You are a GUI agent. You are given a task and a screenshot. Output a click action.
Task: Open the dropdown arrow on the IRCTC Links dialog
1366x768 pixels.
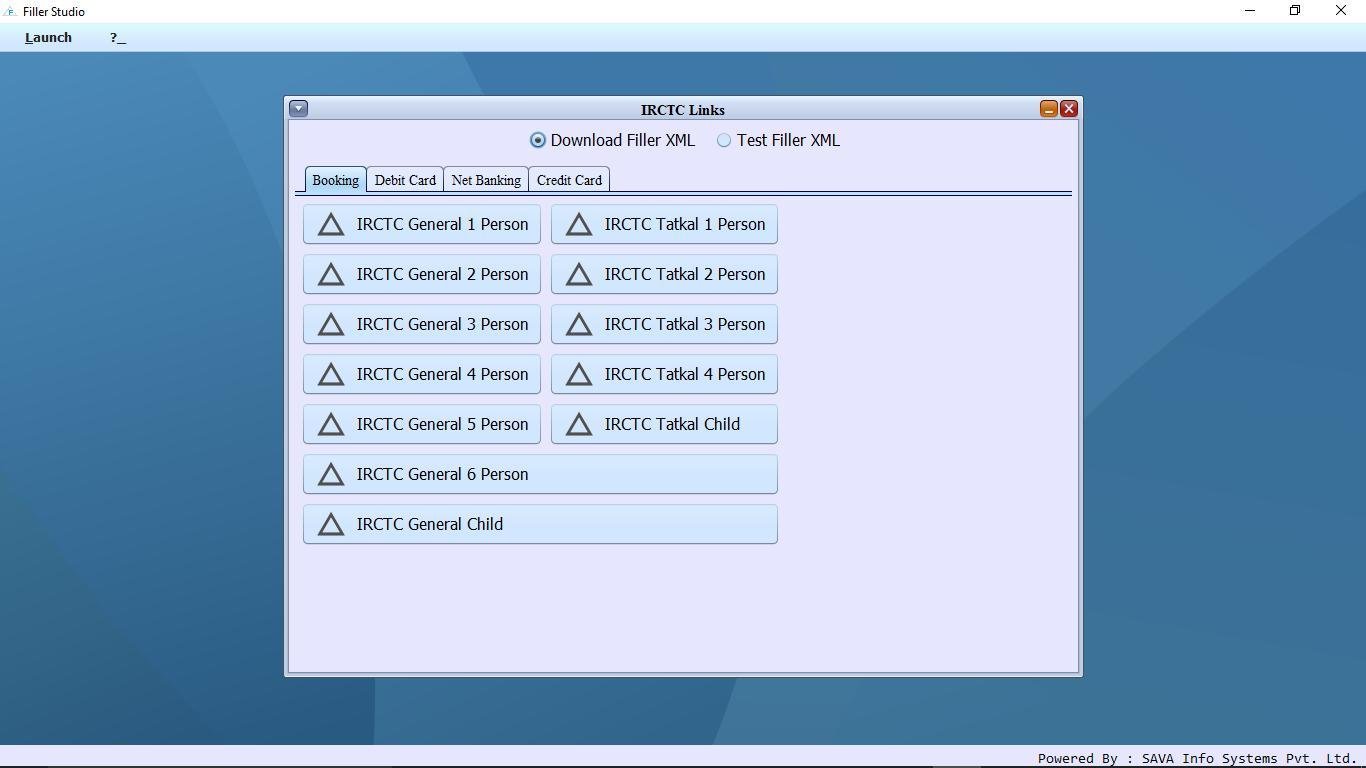pos(298,108)
